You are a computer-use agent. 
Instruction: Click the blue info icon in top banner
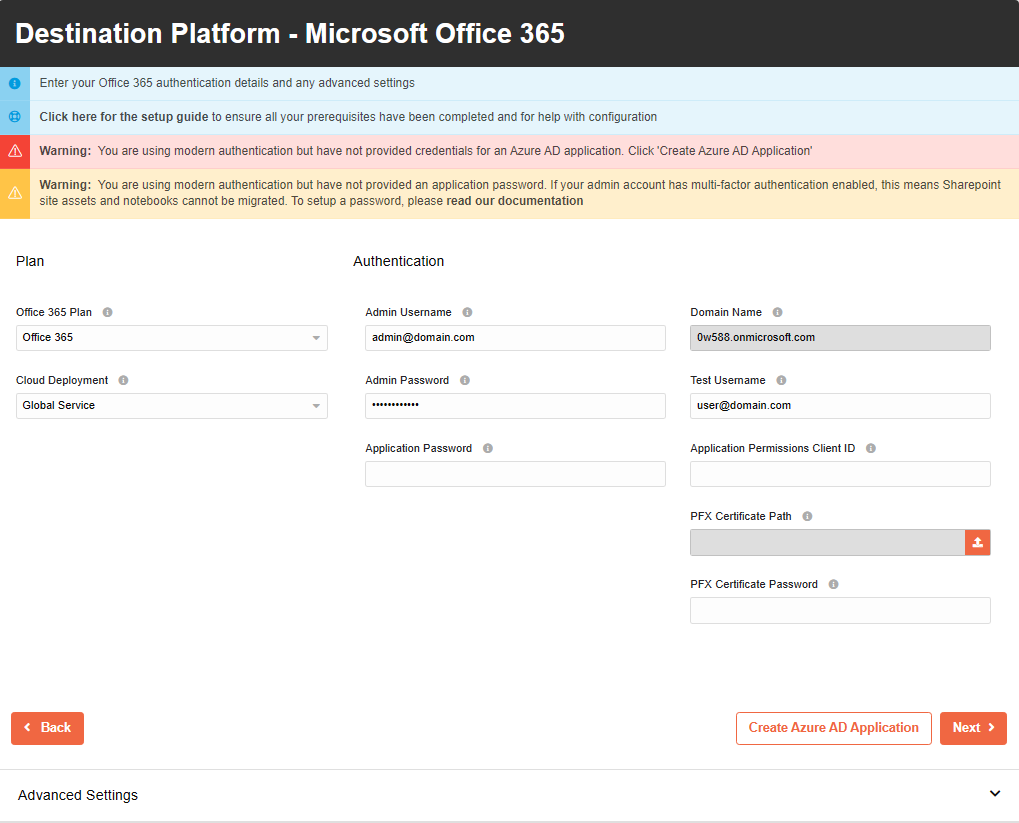[15, 83]
